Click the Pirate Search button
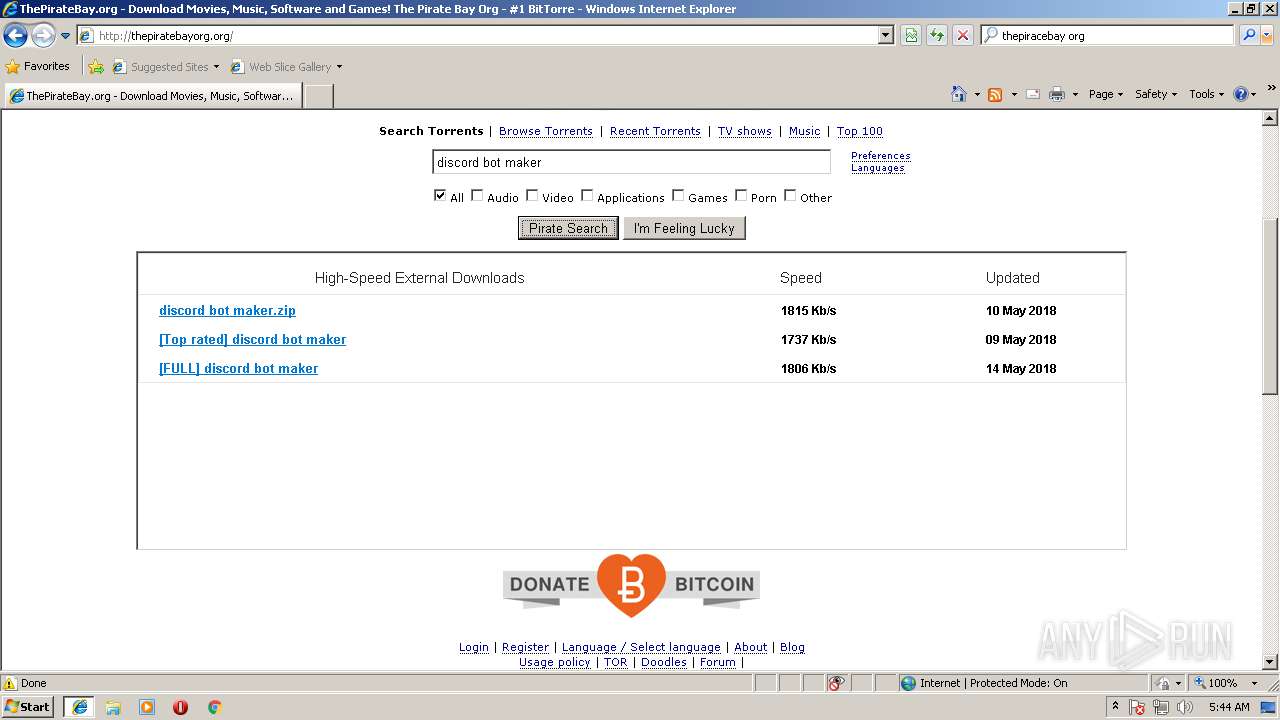The image size is (1280, 720). coord(568,228)
